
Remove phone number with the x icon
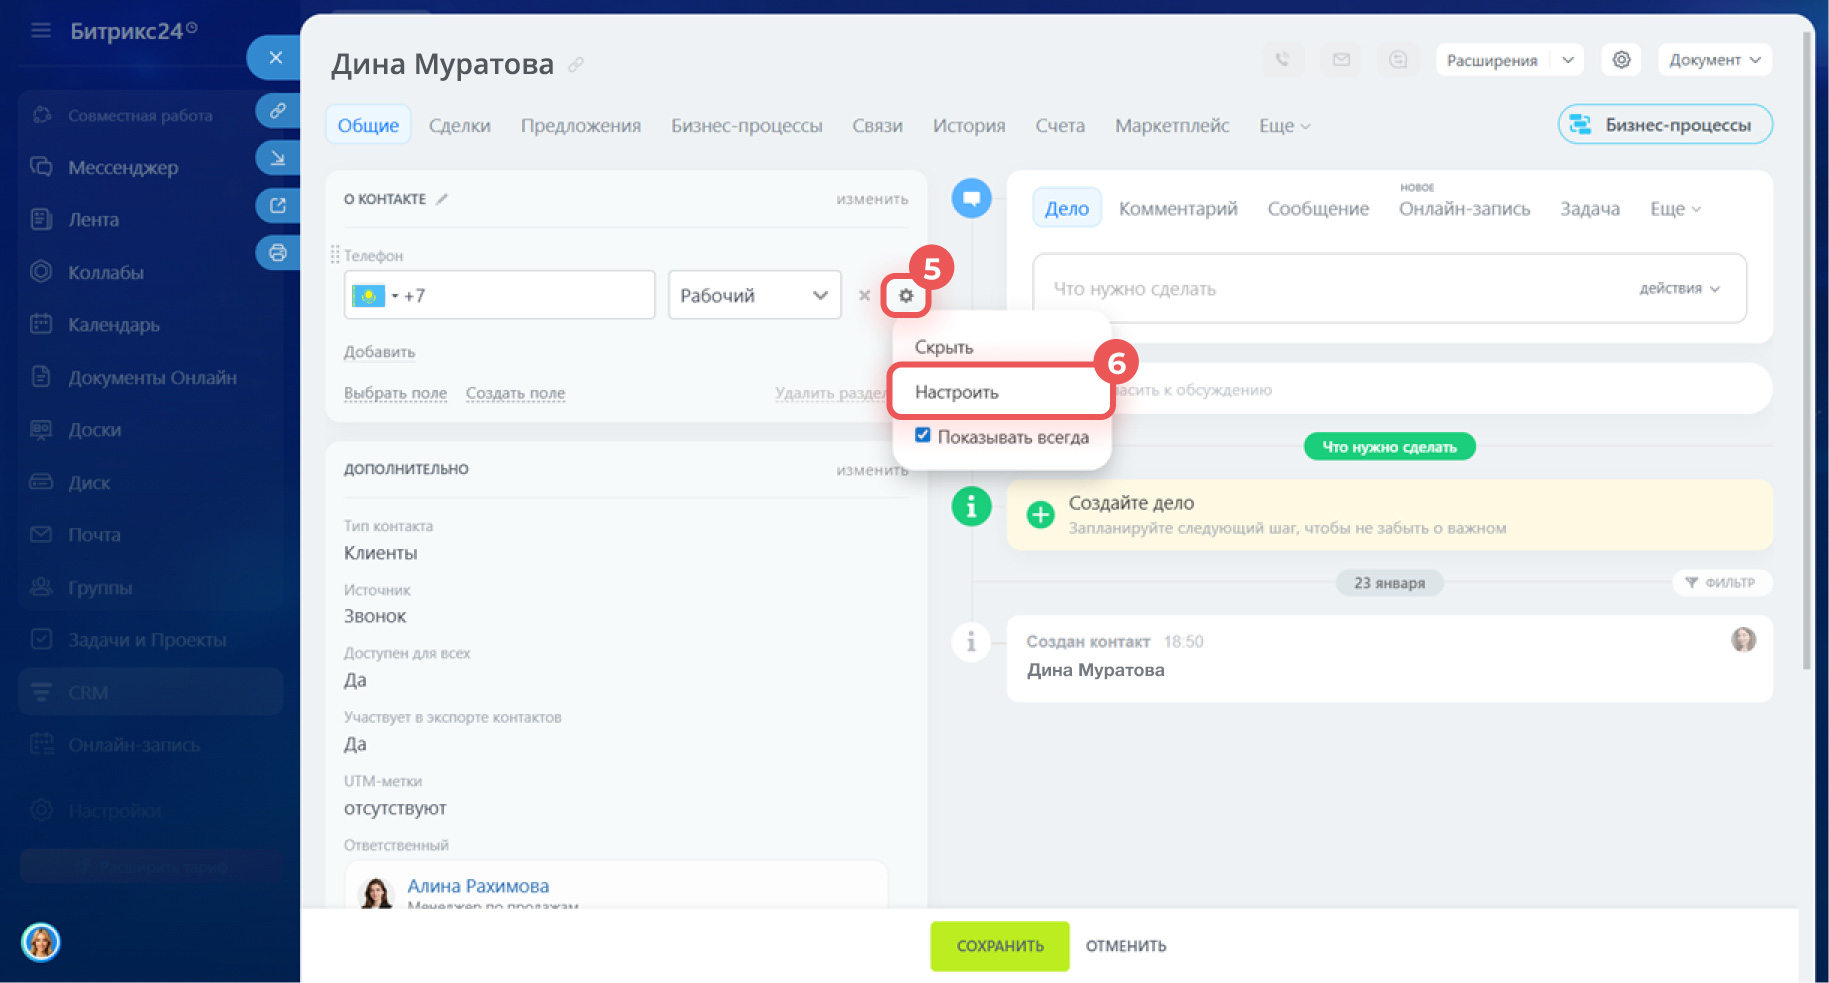pos(864,296)
